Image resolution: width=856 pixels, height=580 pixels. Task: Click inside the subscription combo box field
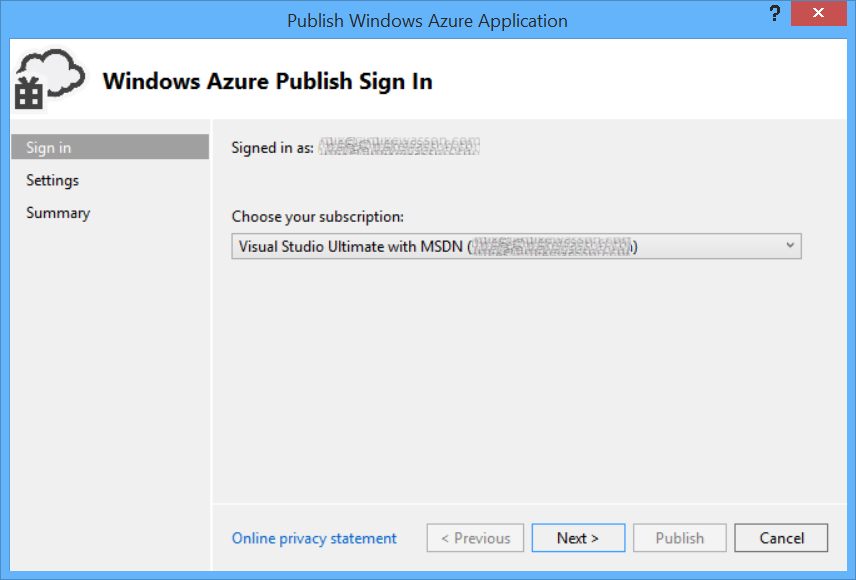[450, 246]
